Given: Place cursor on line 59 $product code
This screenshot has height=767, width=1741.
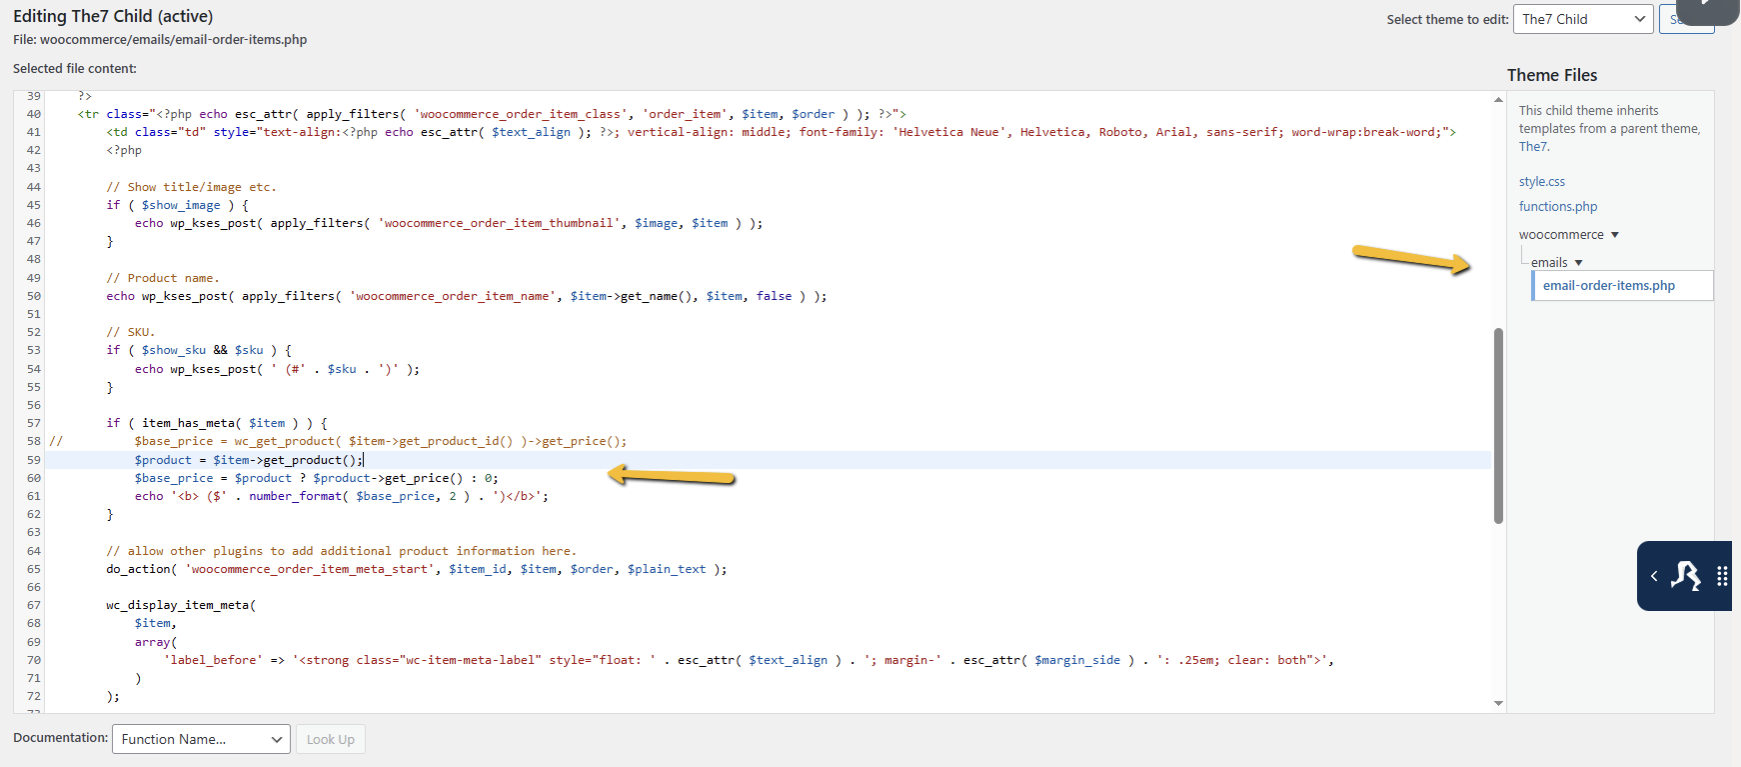Looking at the screenshot, I should point(250,460).
